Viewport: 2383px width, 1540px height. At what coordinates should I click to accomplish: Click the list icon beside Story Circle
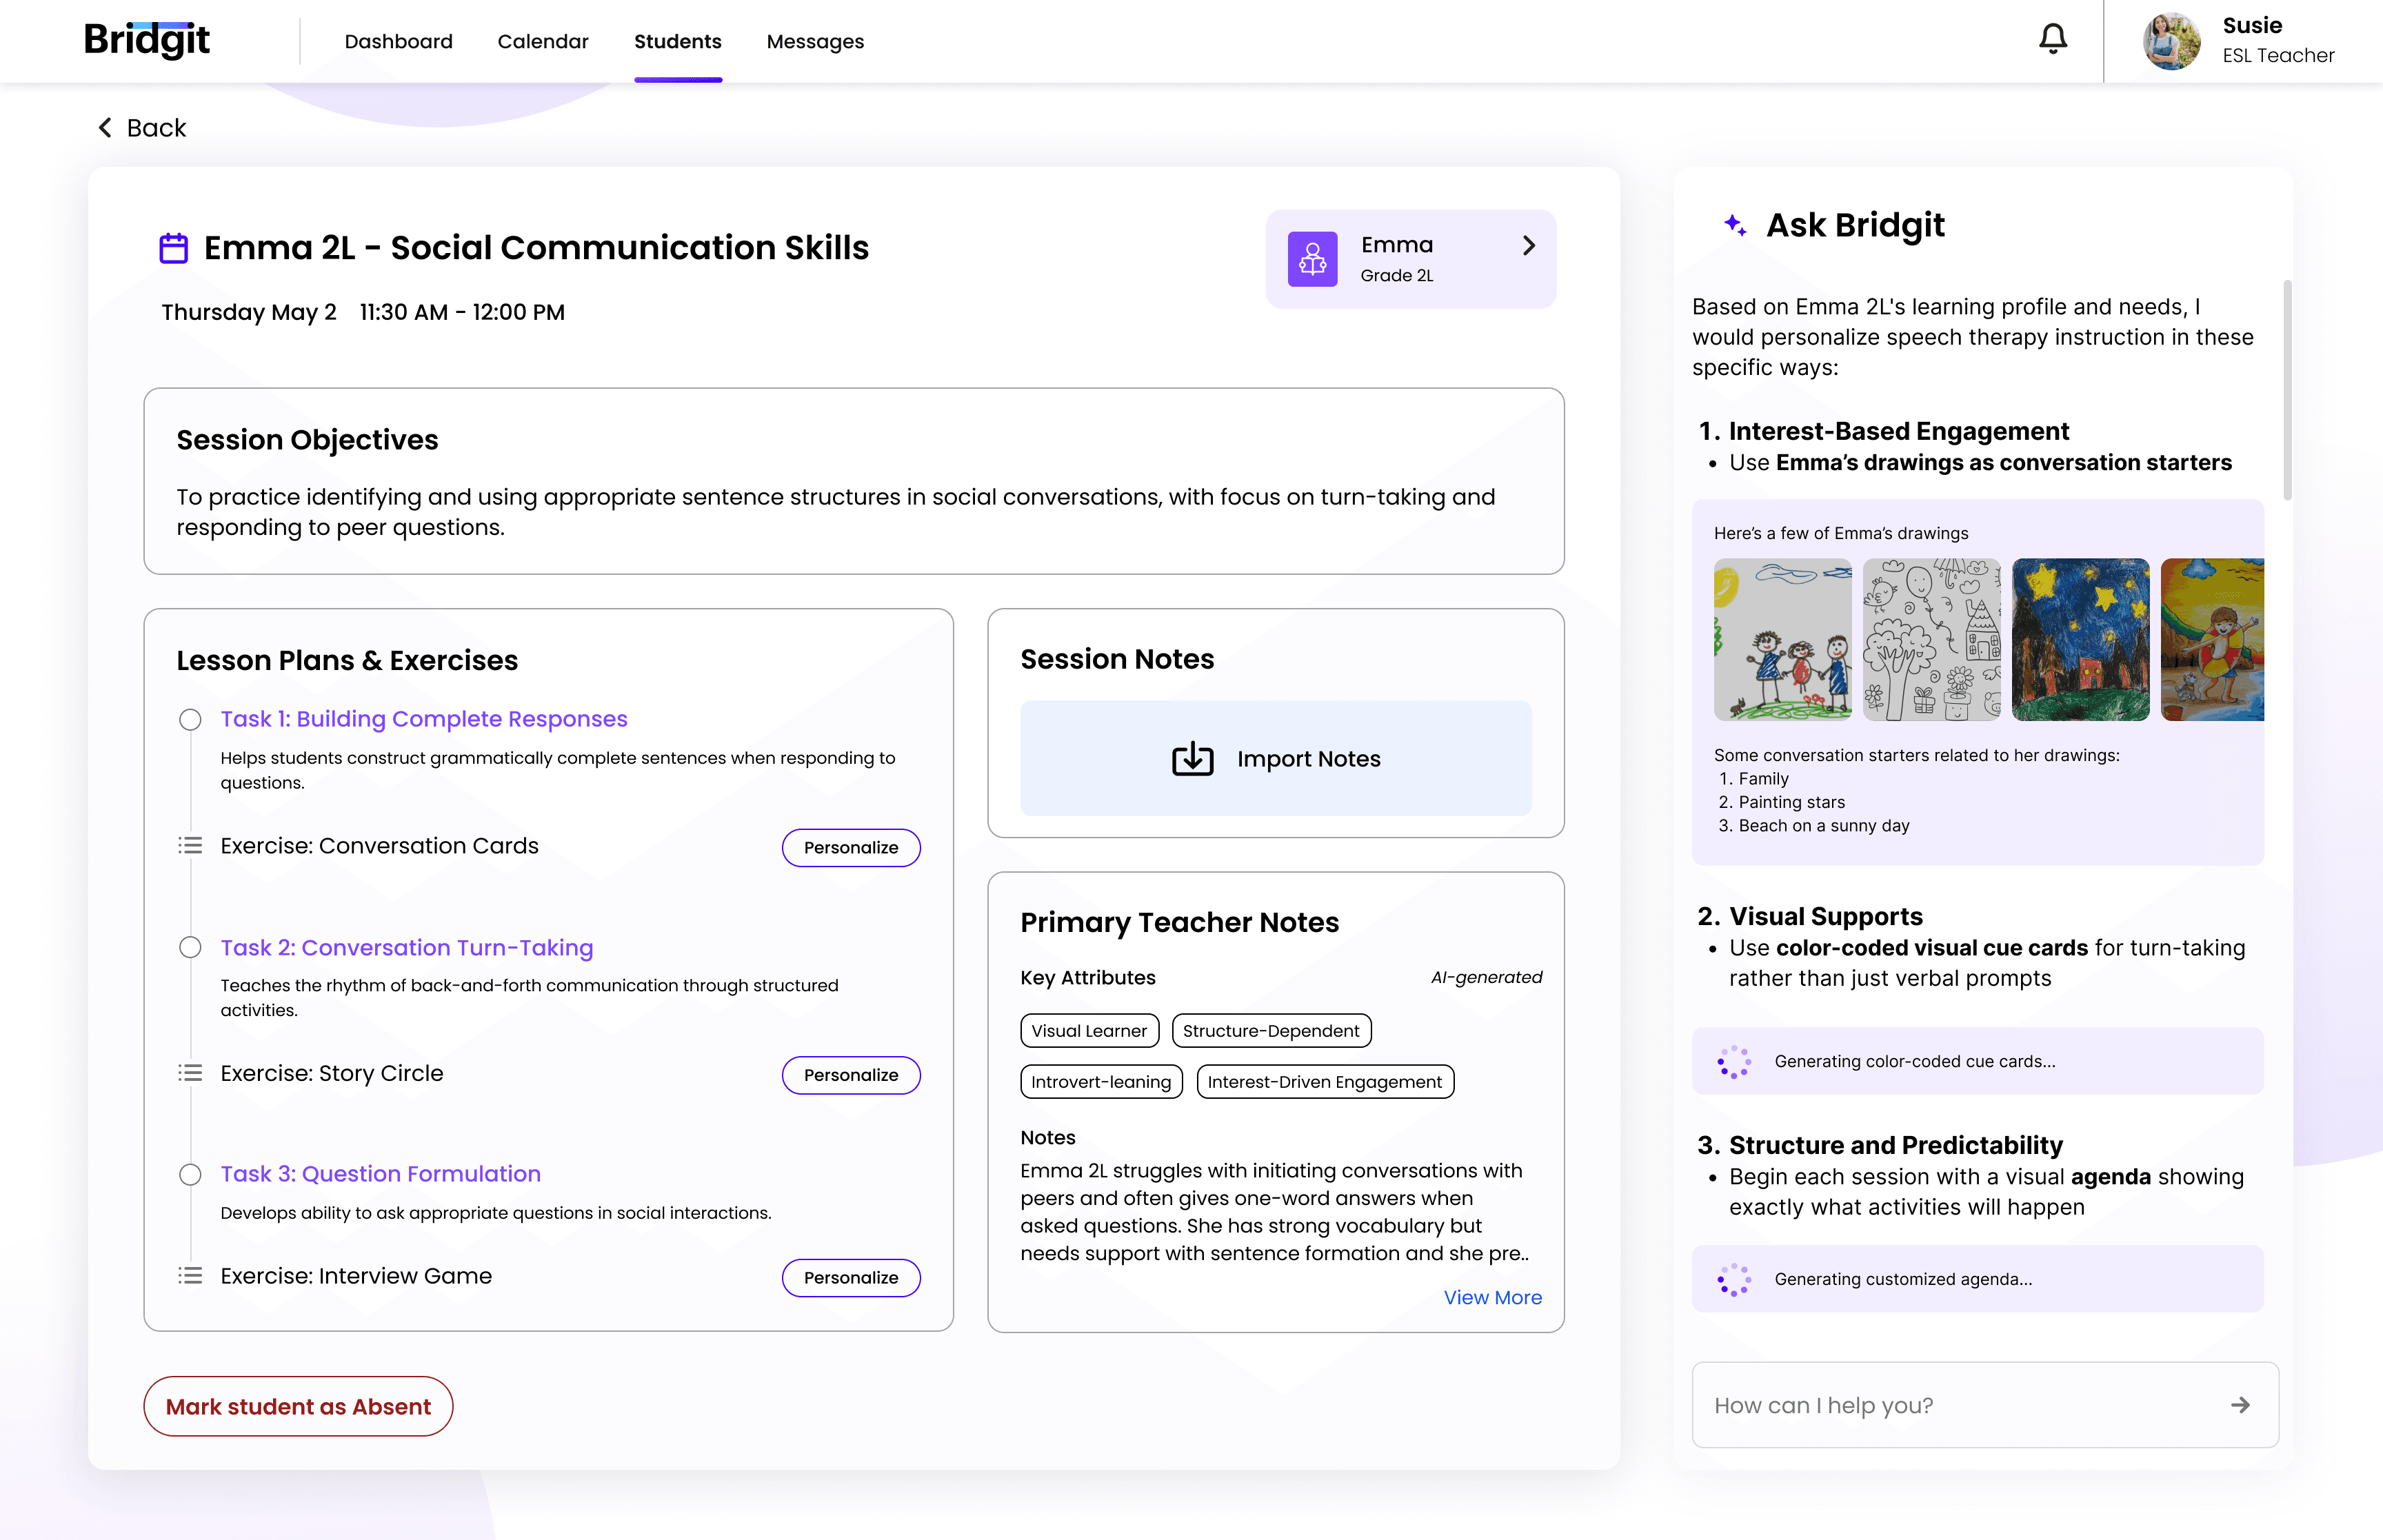190,1073
